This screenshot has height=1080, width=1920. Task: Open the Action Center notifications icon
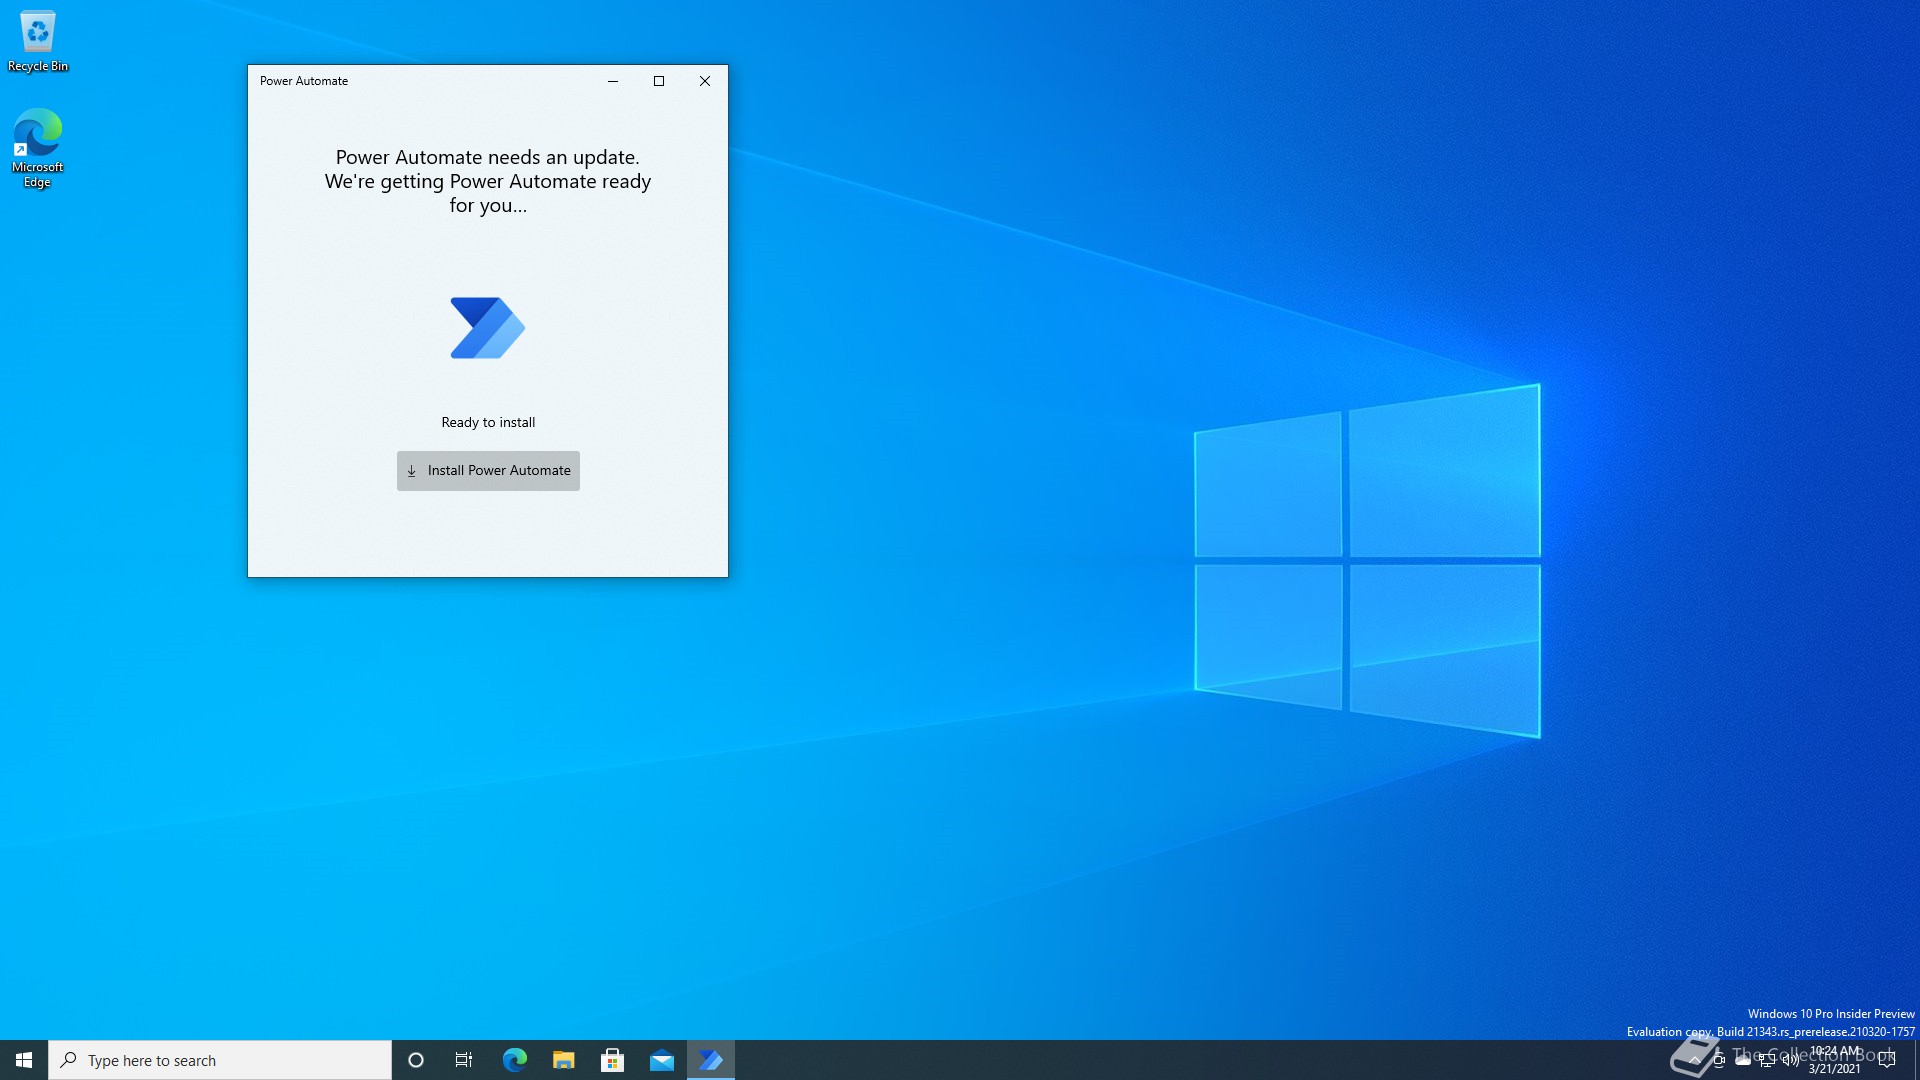pos(1887,1060)
